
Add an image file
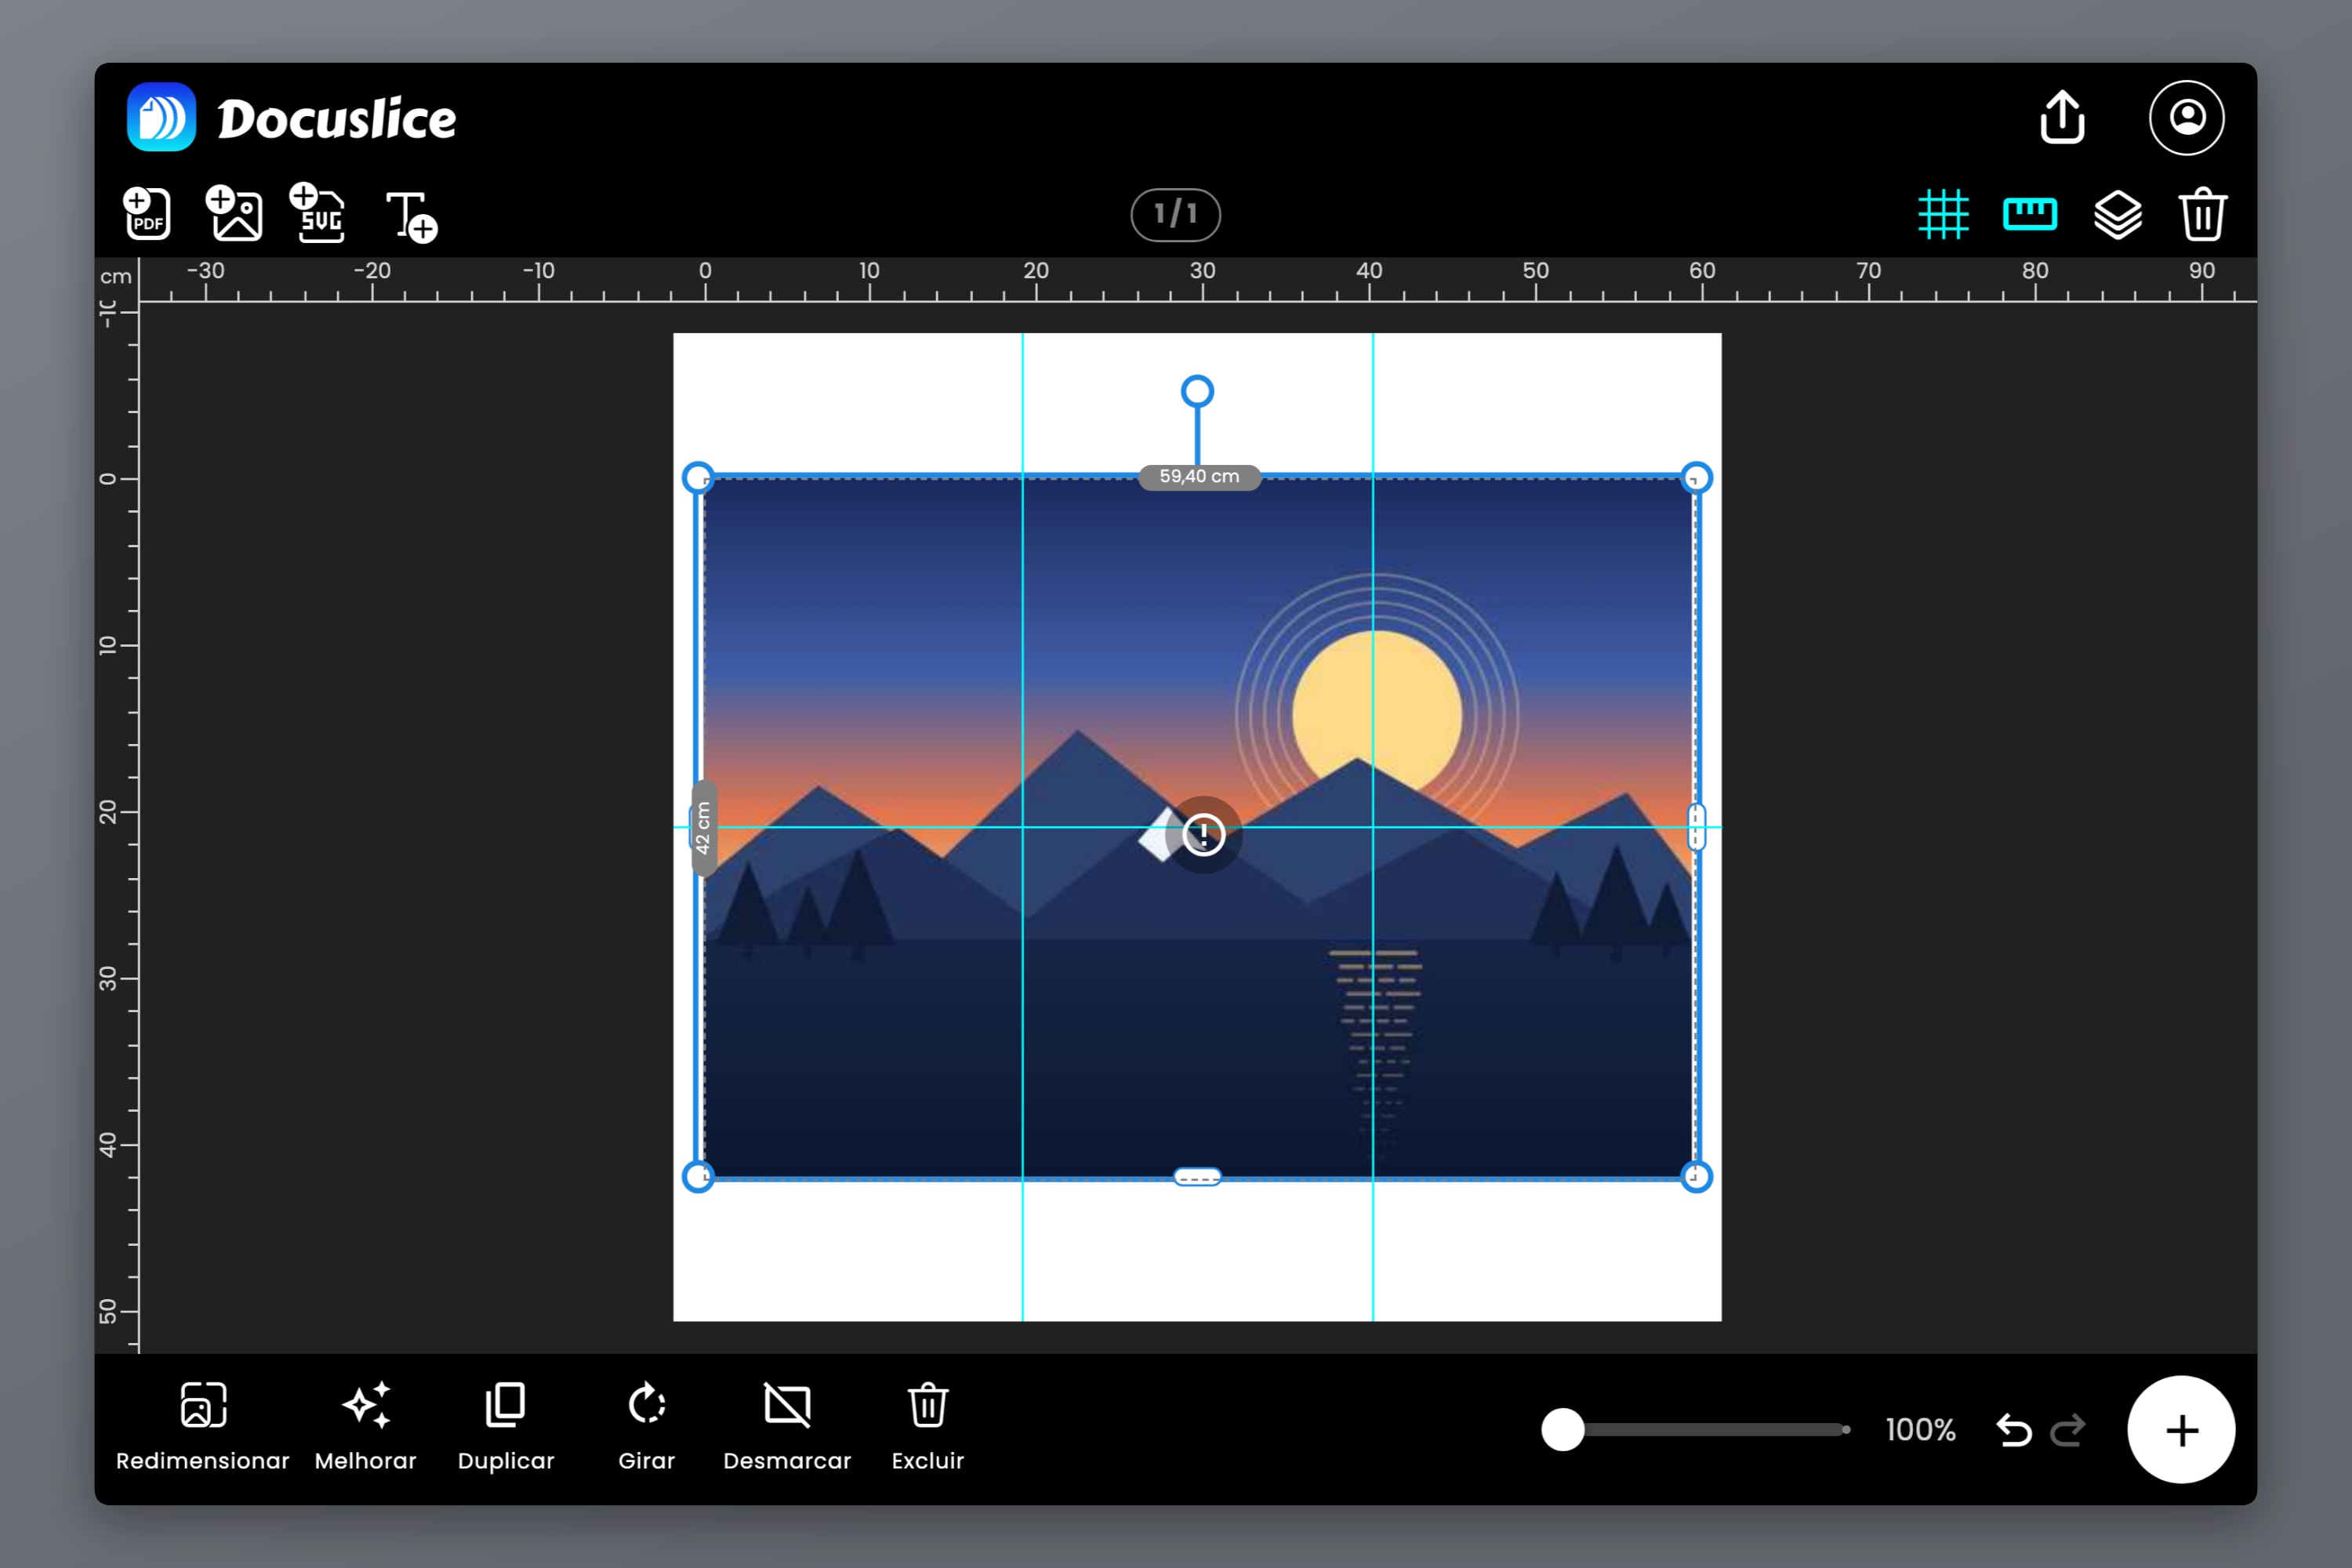(234, 213)
